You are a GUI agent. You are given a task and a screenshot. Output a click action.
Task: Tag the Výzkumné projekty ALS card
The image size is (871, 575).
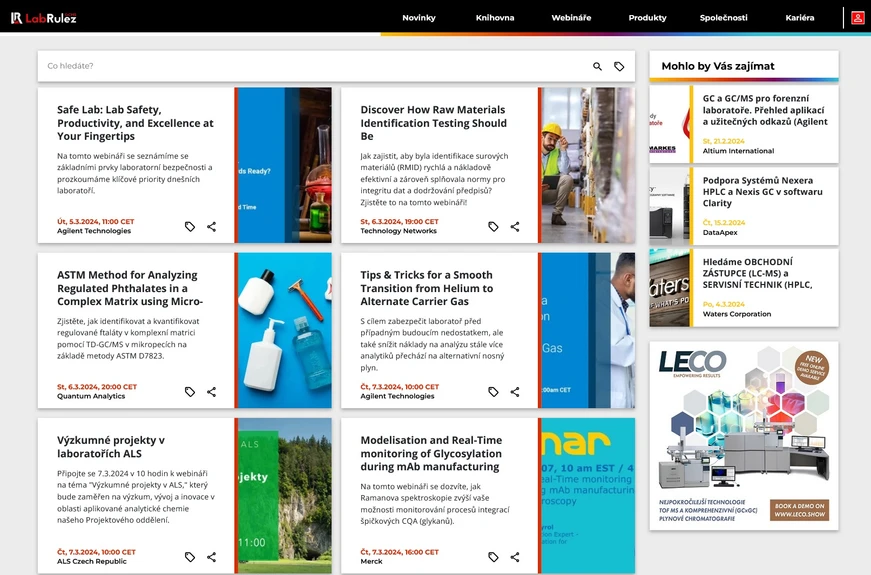190,557
